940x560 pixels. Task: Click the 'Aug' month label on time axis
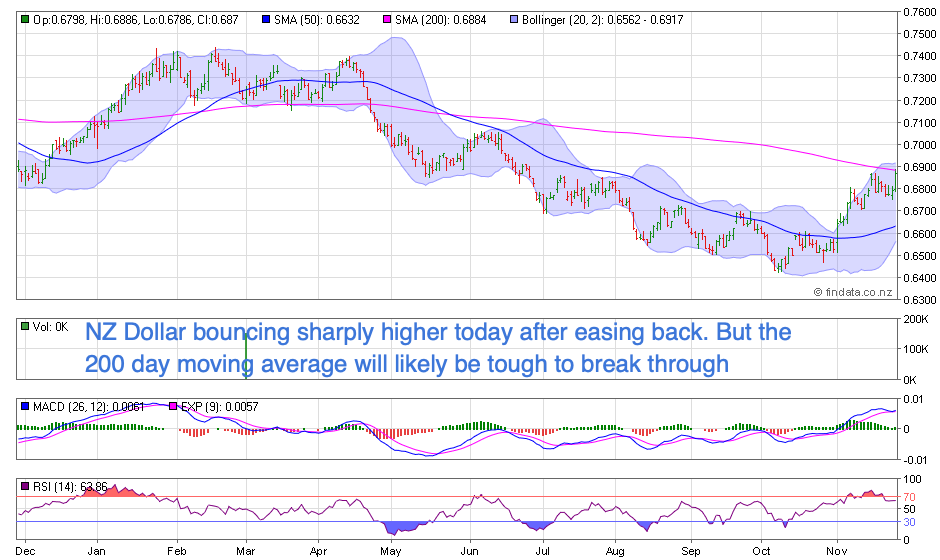(x=615, y=551)
